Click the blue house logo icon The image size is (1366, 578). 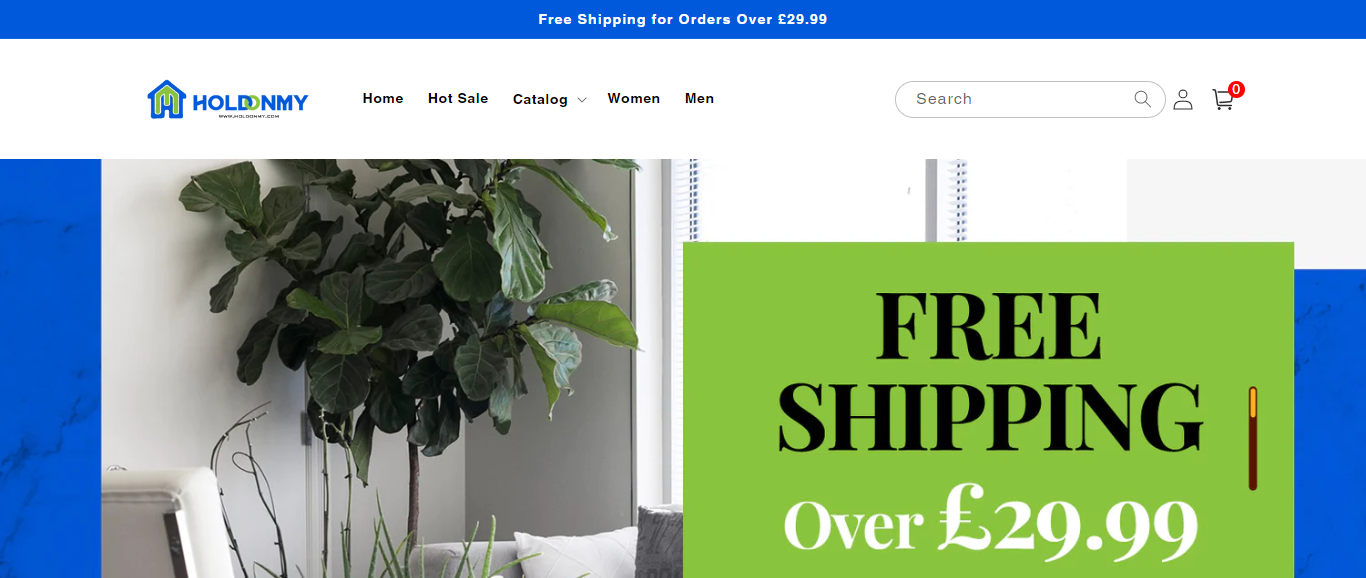pos(167,99)
